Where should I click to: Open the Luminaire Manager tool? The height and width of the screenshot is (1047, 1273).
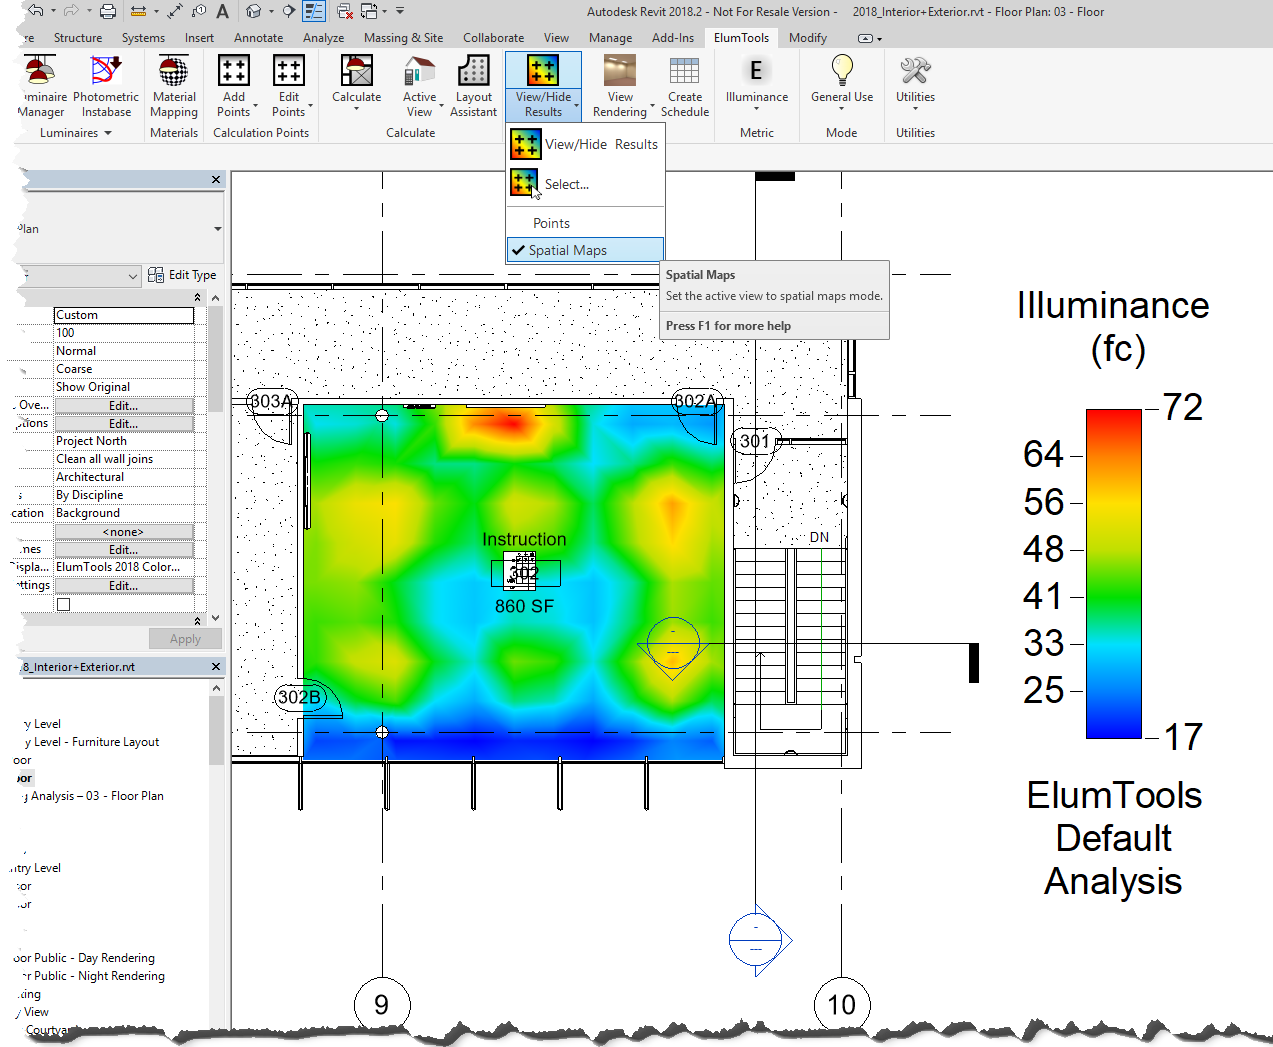point(40,86)
